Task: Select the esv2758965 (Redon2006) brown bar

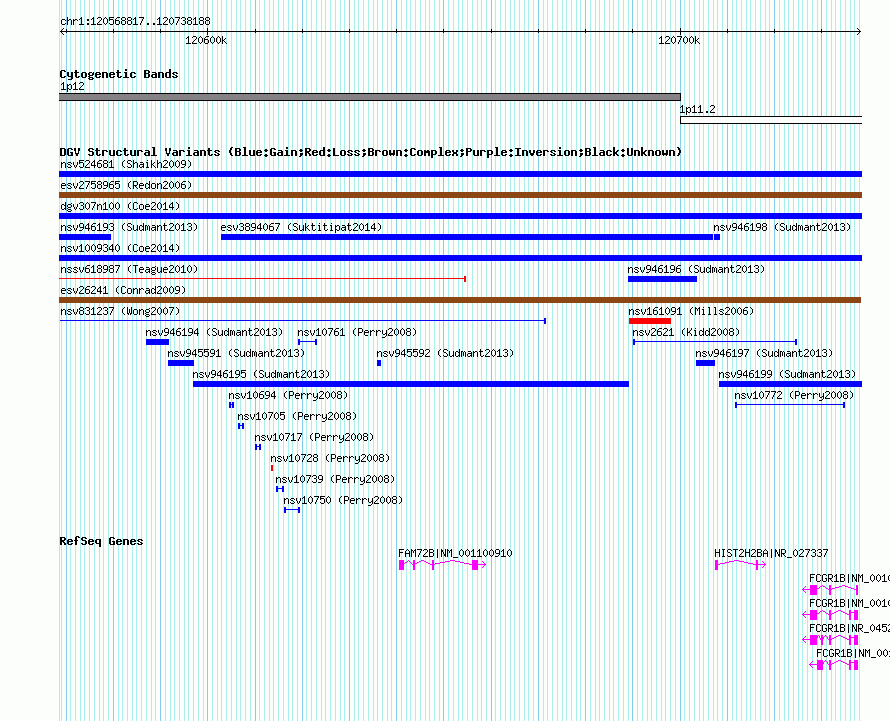Action: pyautogui.click(x=460, y=195)
